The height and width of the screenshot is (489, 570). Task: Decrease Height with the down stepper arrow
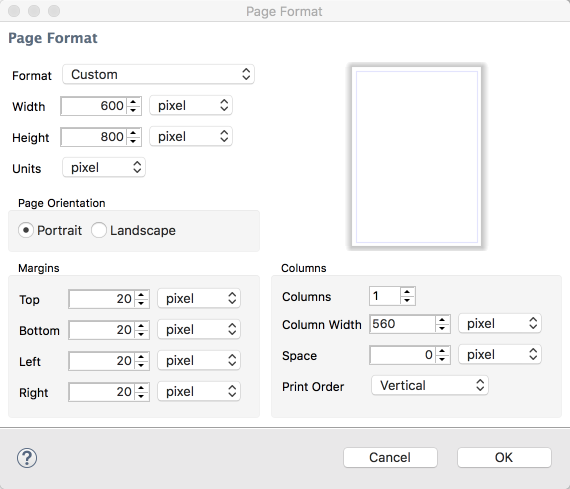click(x=133, y=141)
